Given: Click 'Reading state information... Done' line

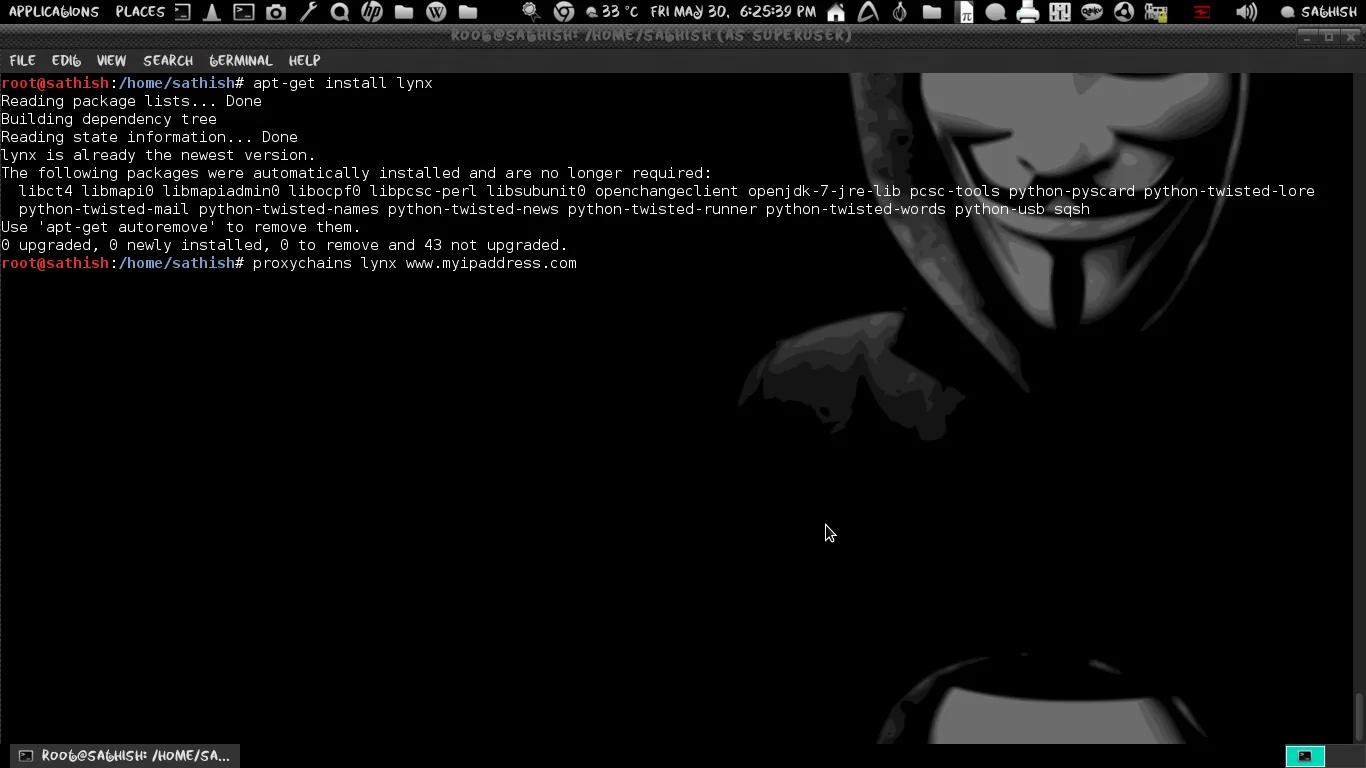Looking at the screenshot, I should coord(149,137).
